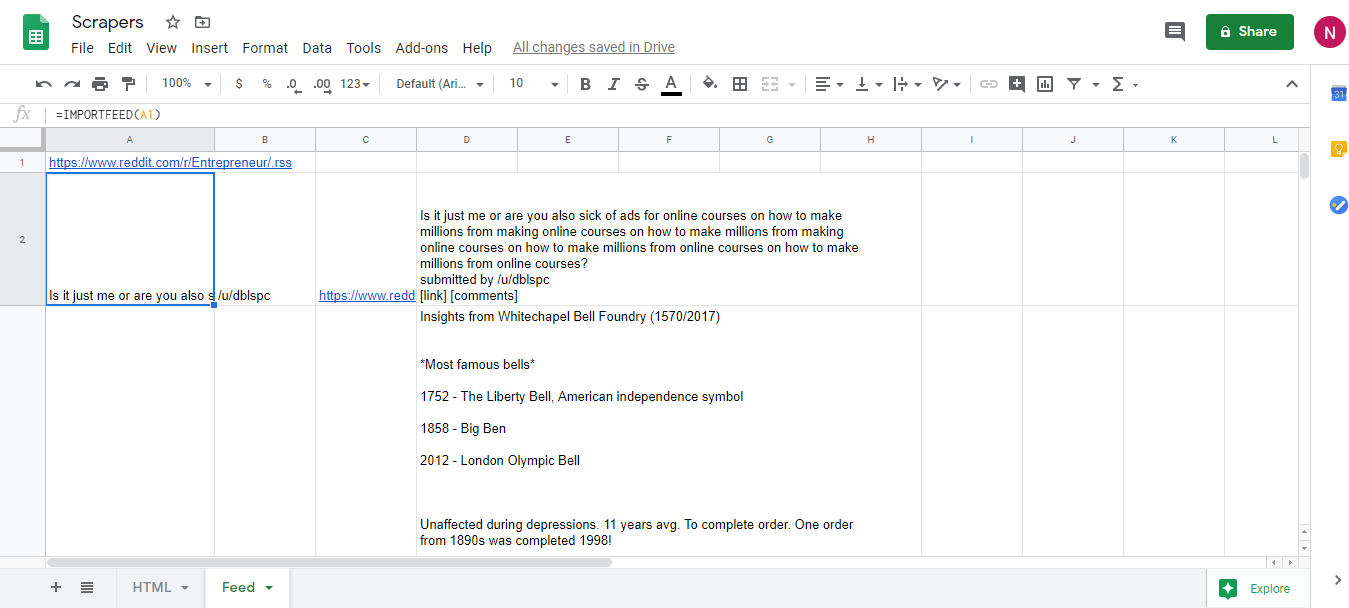This screenshot has width=1349, height=608.
Task: Open the Calendar side panel icon
Action: tap(1338, 94)
